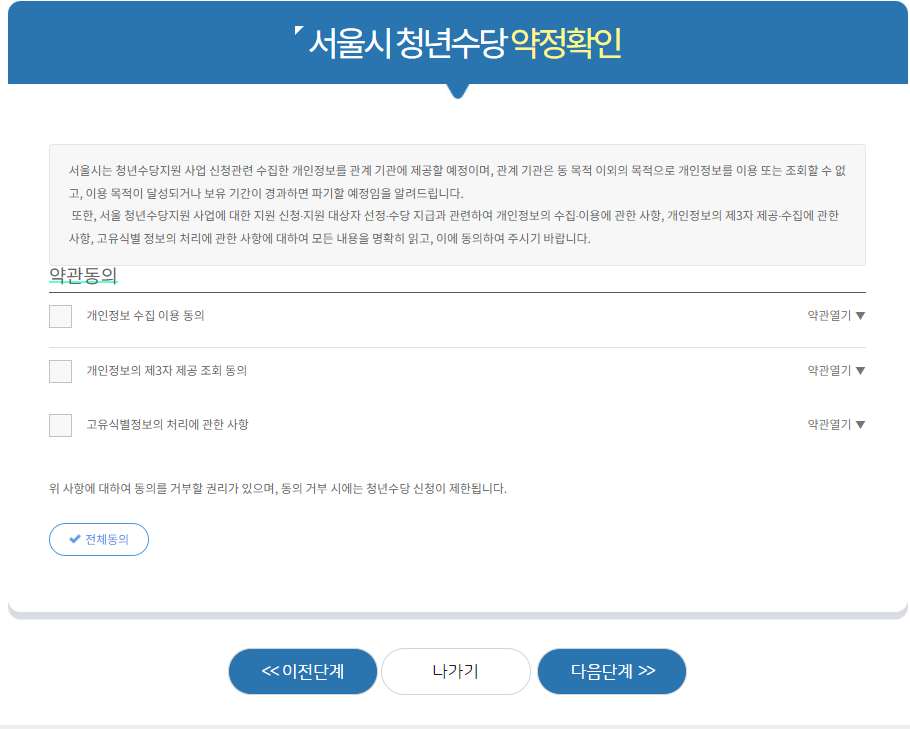Check the 개인정보 수집 이용 동의 checkbox
Image resolution: width=910 pixels, height=729 pixels.
[x=60, y=316]
